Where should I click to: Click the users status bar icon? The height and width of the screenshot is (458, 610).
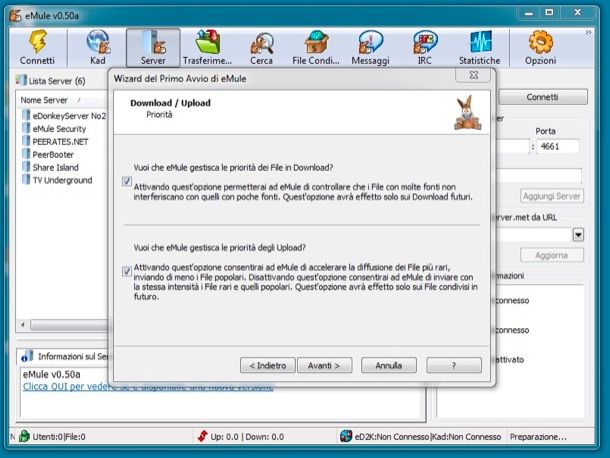coord(24,436)
